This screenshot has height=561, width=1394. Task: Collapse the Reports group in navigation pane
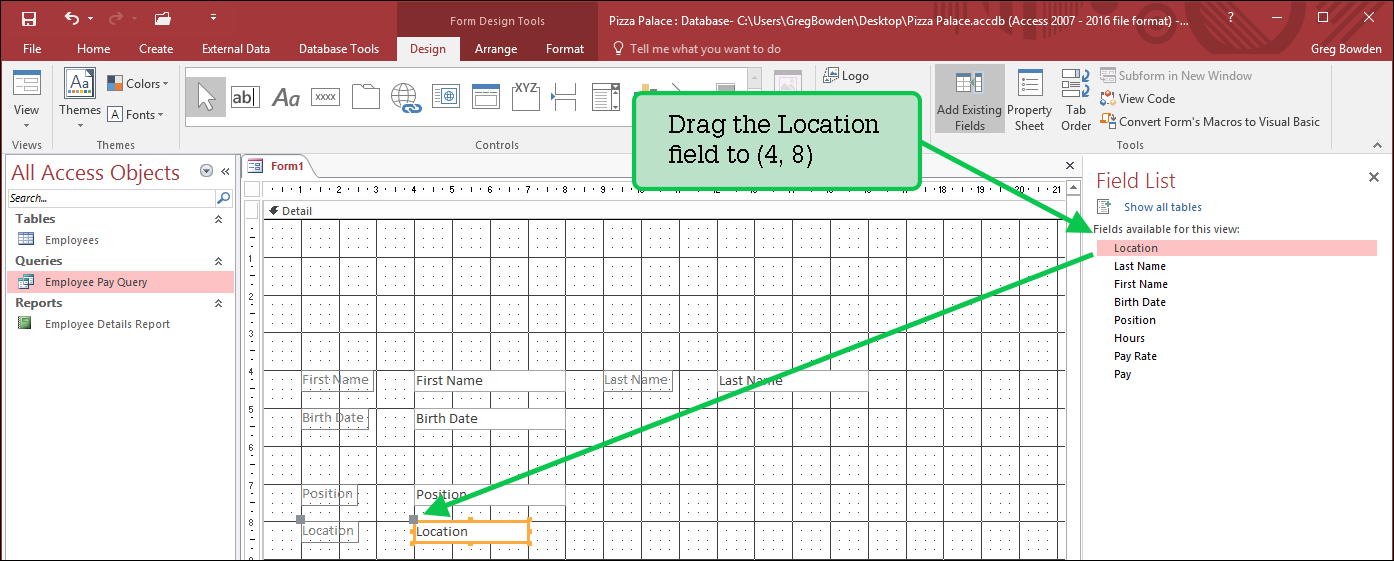219,303
